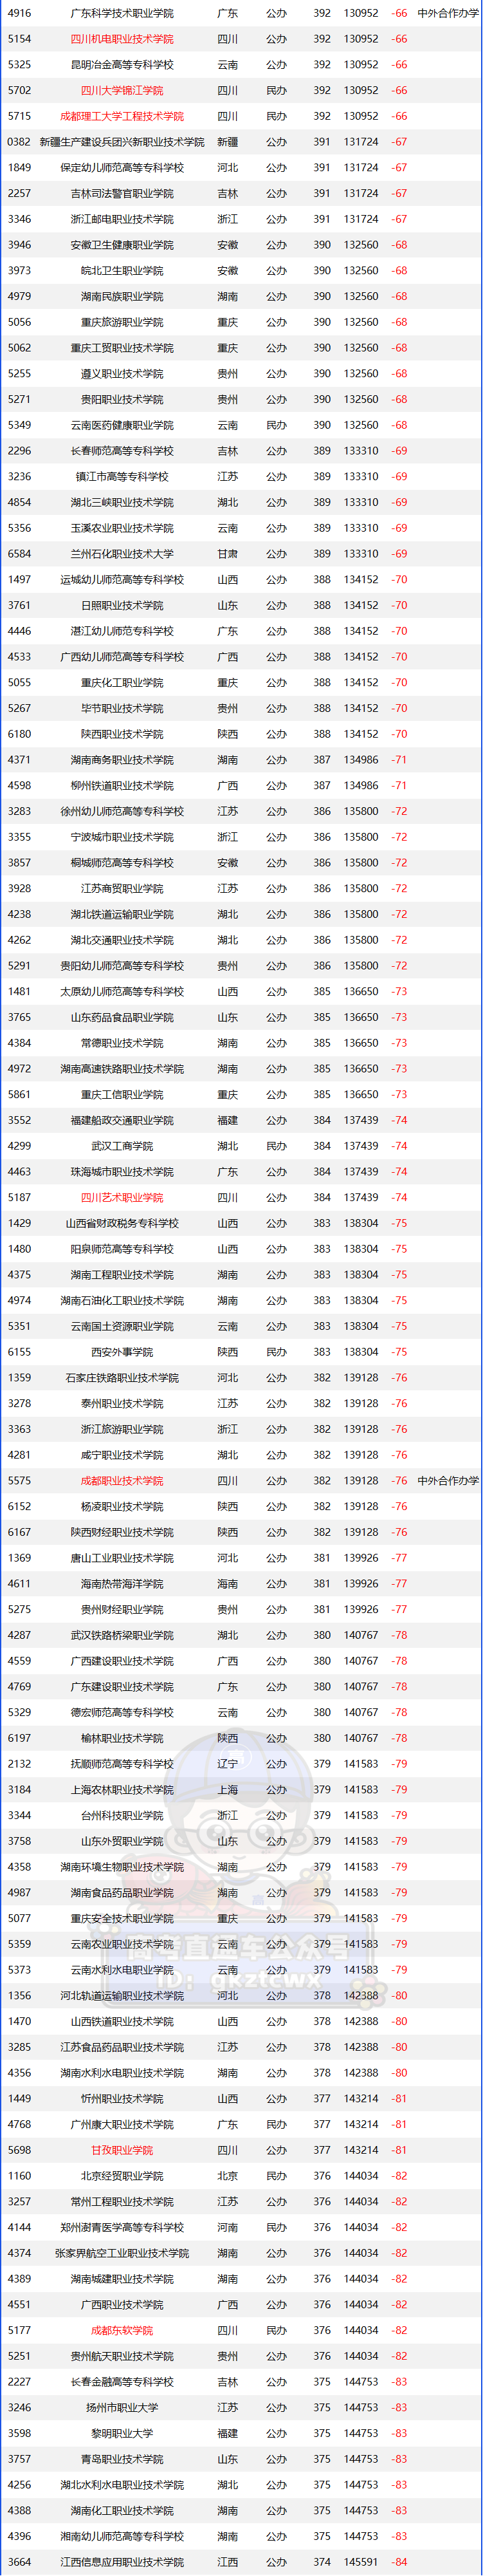Click school name 河北轨道运输职业技术学院
The width and height of the screenshot is (483, 2576).
122,1995
